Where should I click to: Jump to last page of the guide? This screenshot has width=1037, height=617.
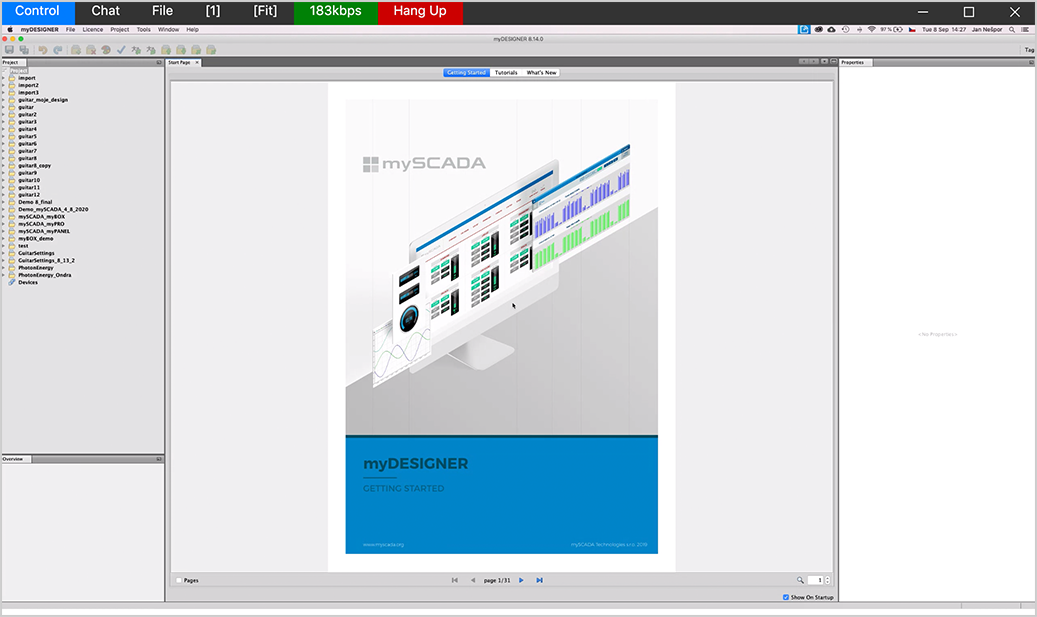540,580
